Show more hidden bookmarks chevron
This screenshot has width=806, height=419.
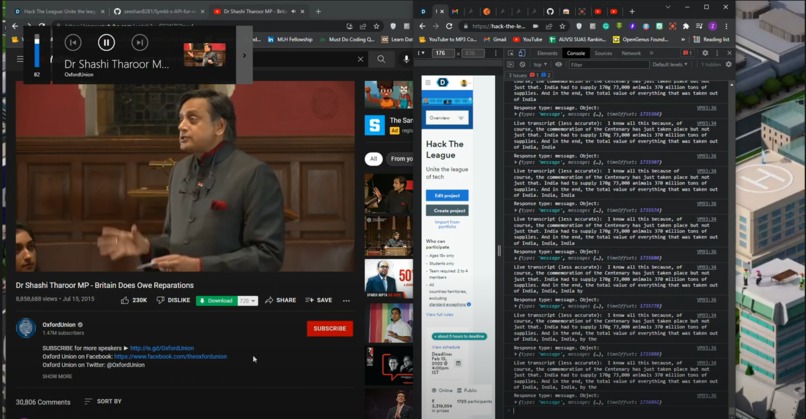pos(683,39)
